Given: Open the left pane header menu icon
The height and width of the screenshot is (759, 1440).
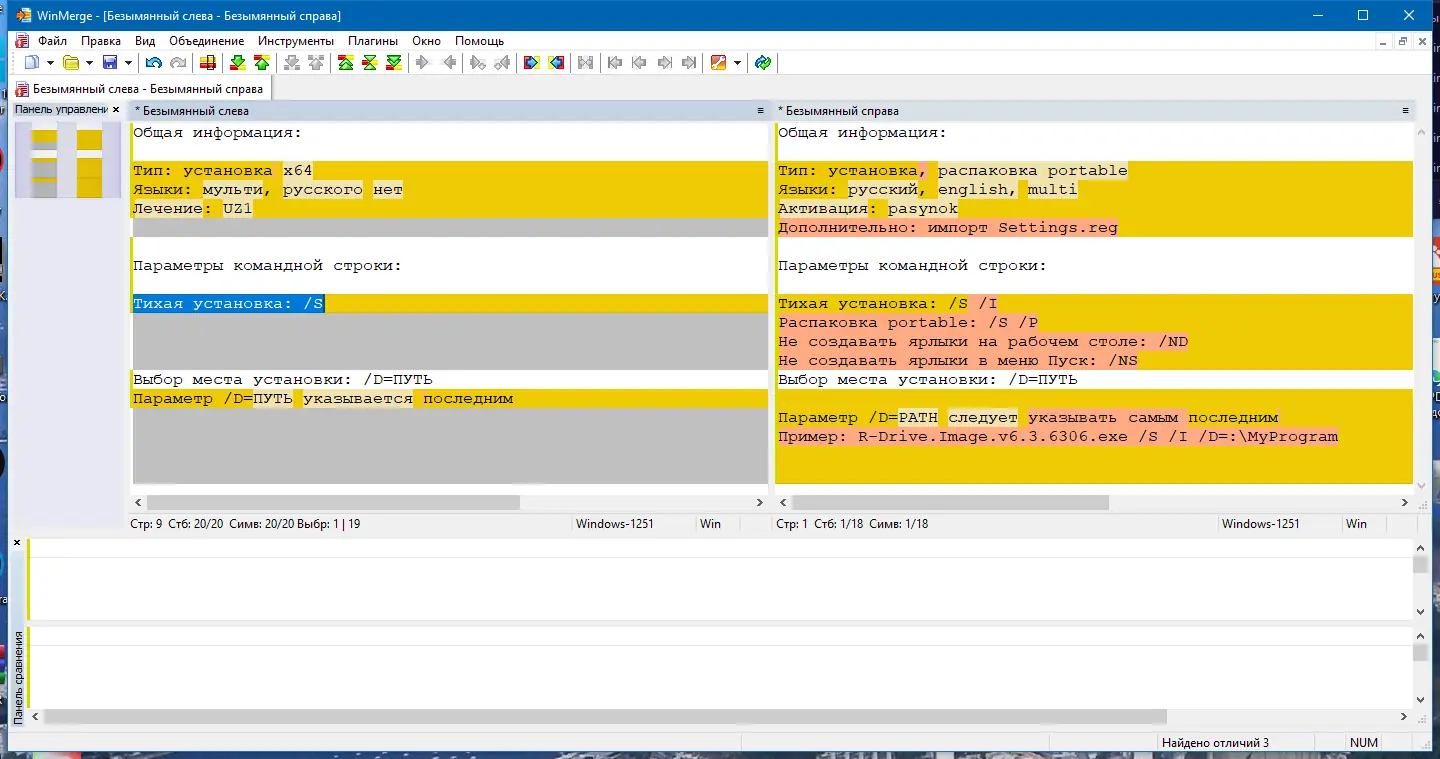Looking at the screenshot, I should pyautogui.click(x=760, y=111).
